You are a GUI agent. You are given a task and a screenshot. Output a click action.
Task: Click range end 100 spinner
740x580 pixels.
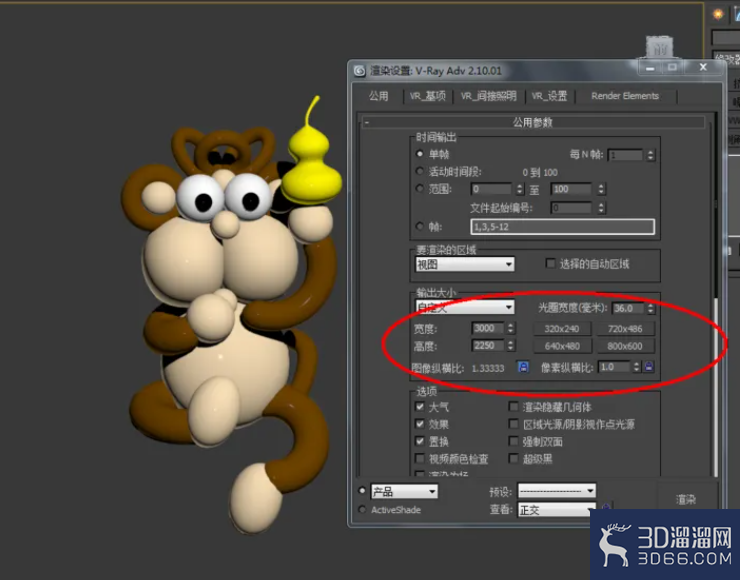pyautogui.click(x=601, y=189)
